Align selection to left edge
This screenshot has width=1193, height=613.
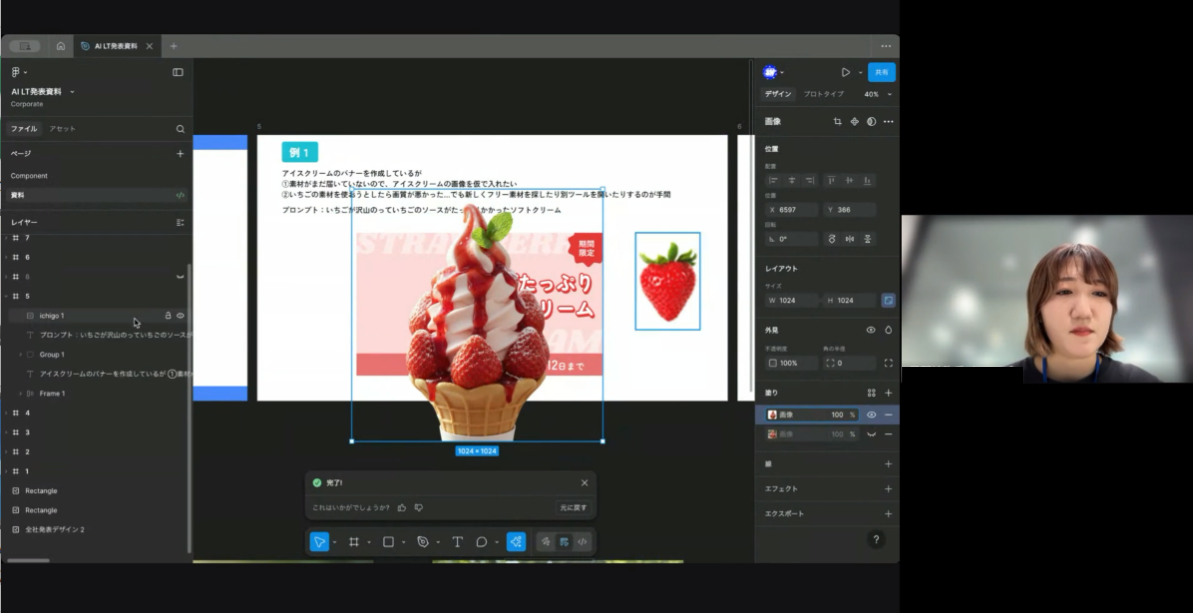[x=774, y=180]
